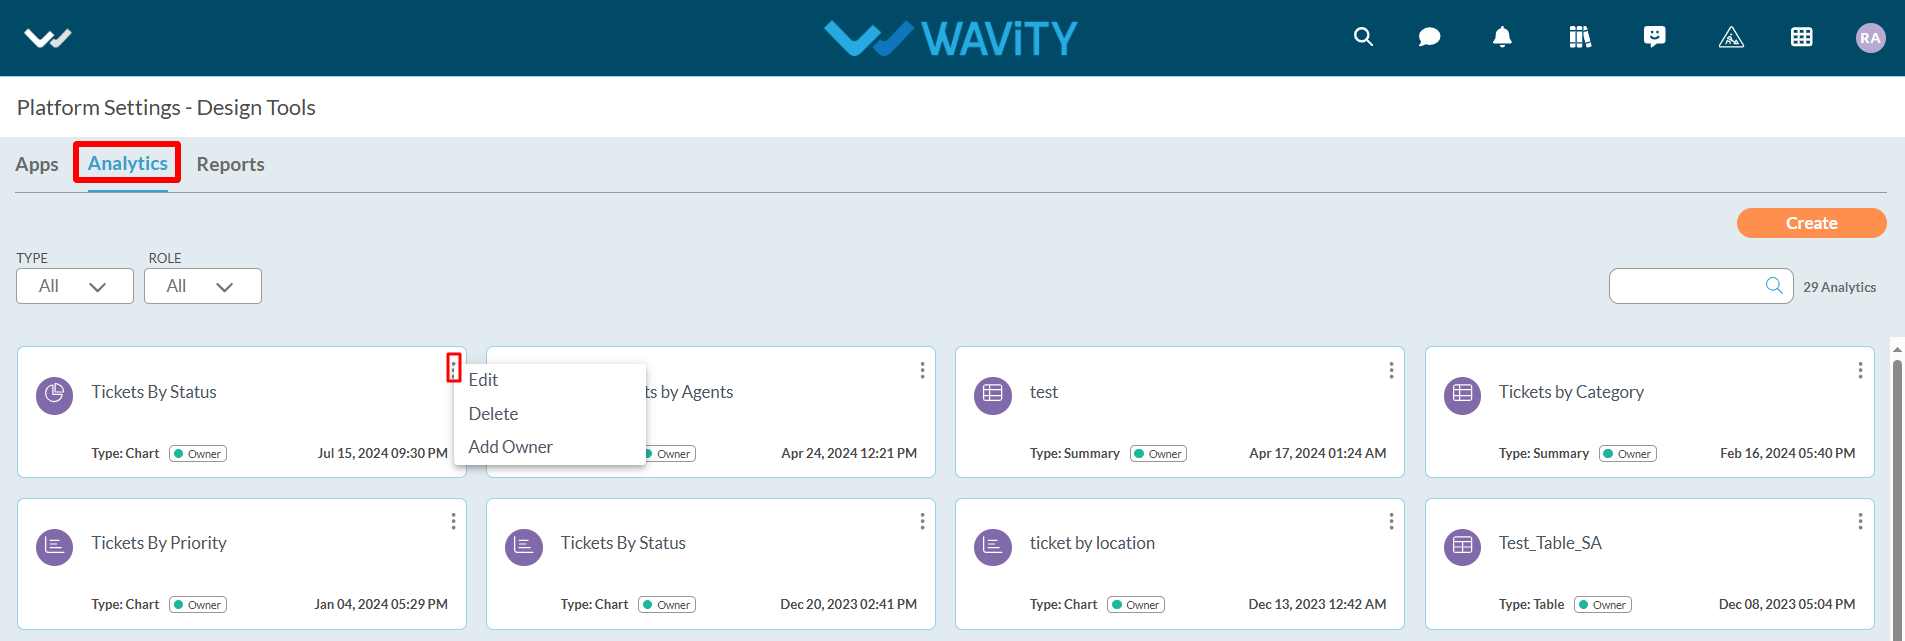The image size is (1905, 641).
Task: Click Owner badge on ticket by location card
Action: tap(1136, 605)
